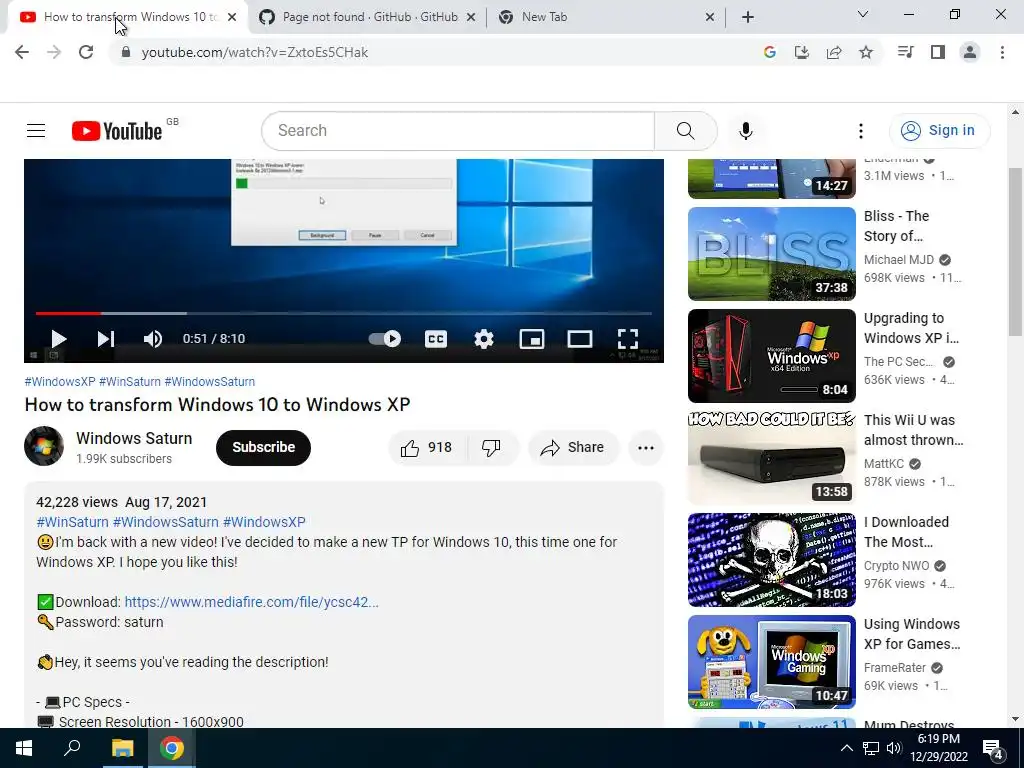Seek on the video progress bar
This screenshot has width=1024, height=768.
(x=344, y=313)
